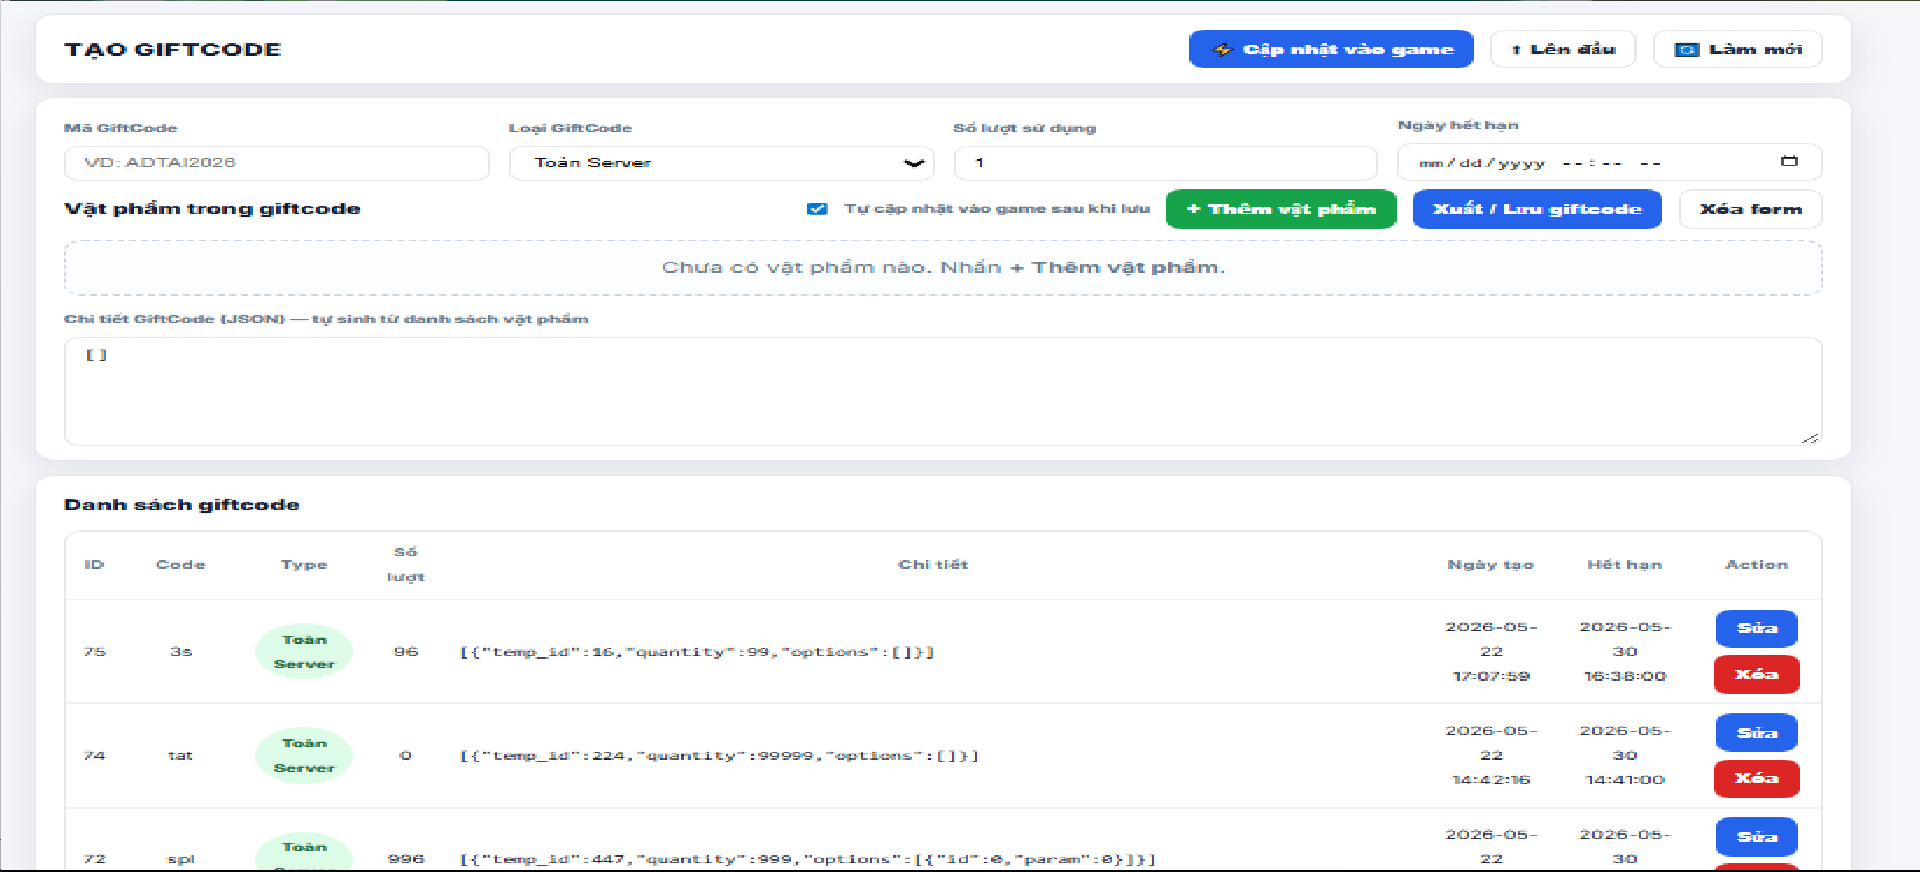Click the Chi tiết column header
The height and width of the screenshot is (872, 1920).
[x=933, y=565]
